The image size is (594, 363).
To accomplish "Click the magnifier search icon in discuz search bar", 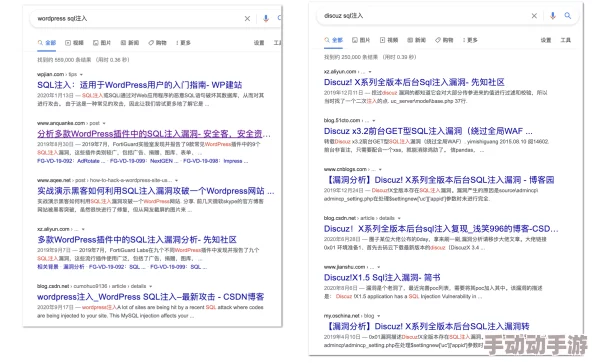I will (x=567, y=16).
